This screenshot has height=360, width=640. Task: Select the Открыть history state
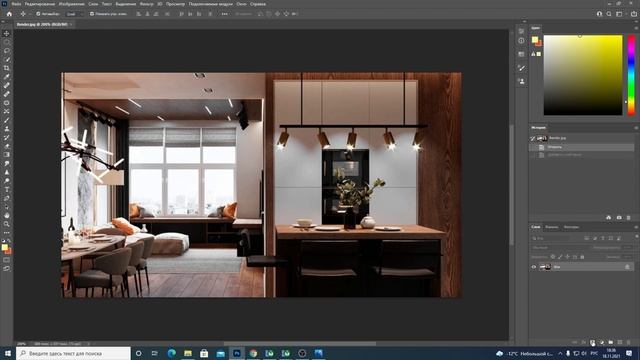[x=582, y=147]
